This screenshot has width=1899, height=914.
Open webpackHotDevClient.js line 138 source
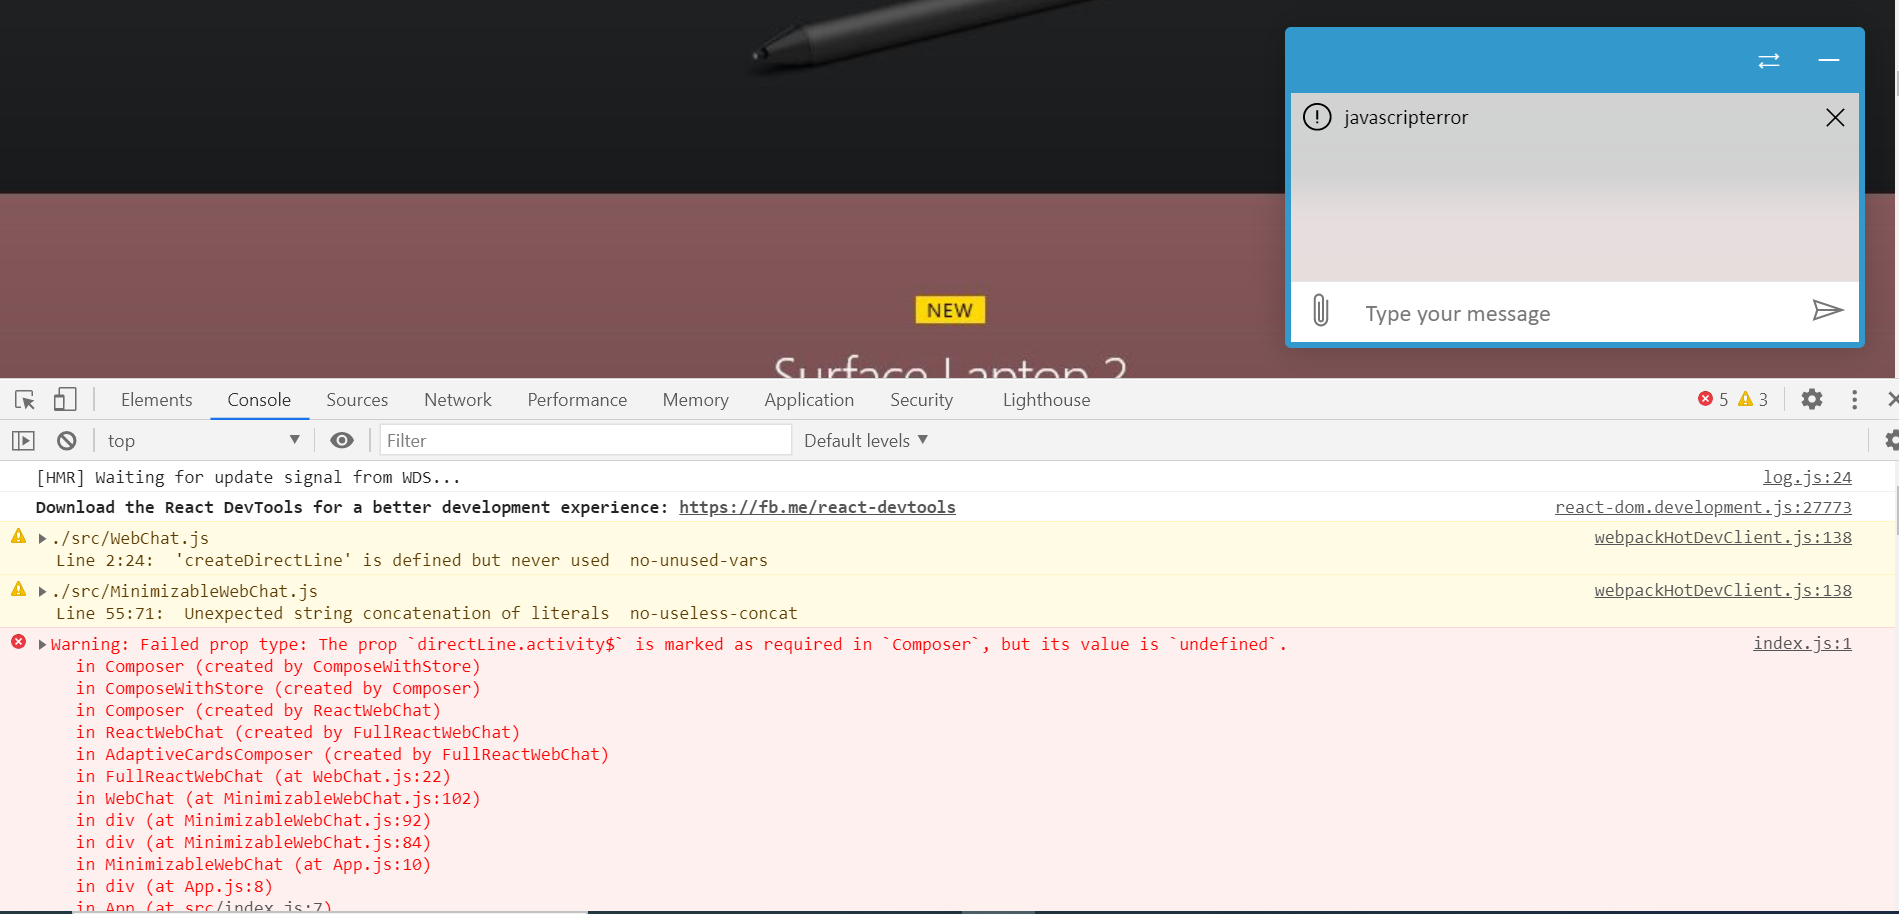click(1722, 537)
